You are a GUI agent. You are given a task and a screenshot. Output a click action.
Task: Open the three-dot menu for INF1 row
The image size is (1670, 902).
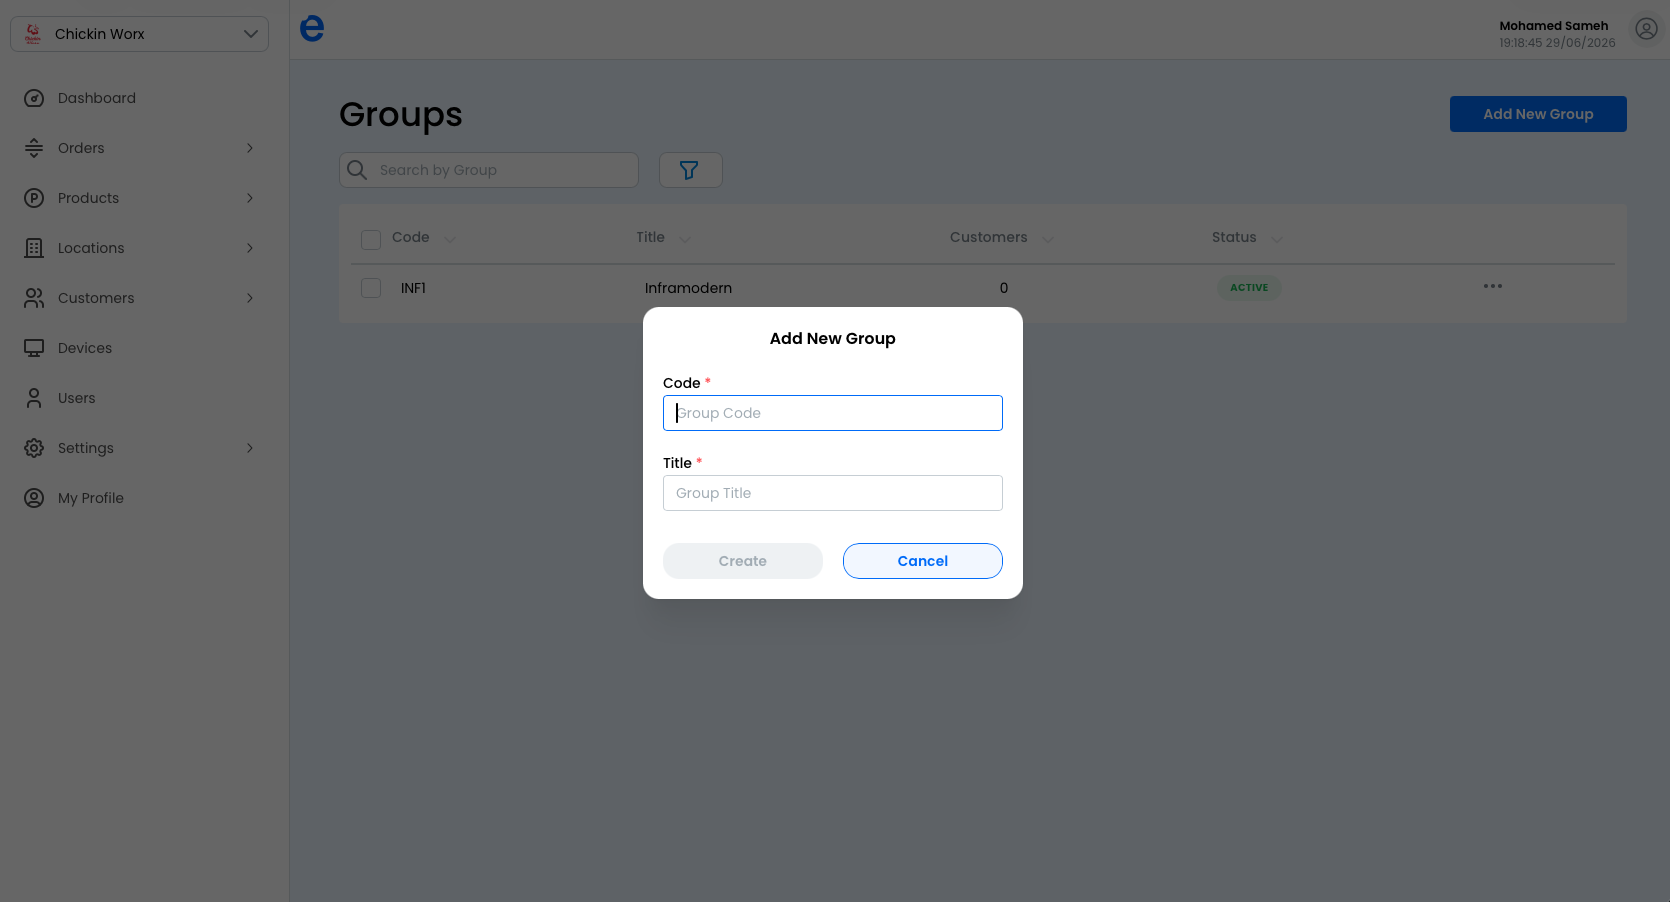click(1493, 286)
